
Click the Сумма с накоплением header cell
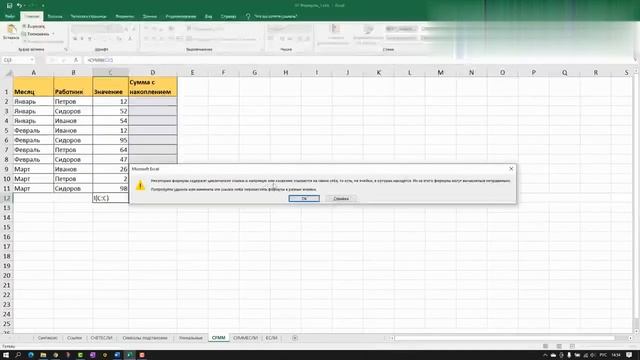(x=153, y=87)
